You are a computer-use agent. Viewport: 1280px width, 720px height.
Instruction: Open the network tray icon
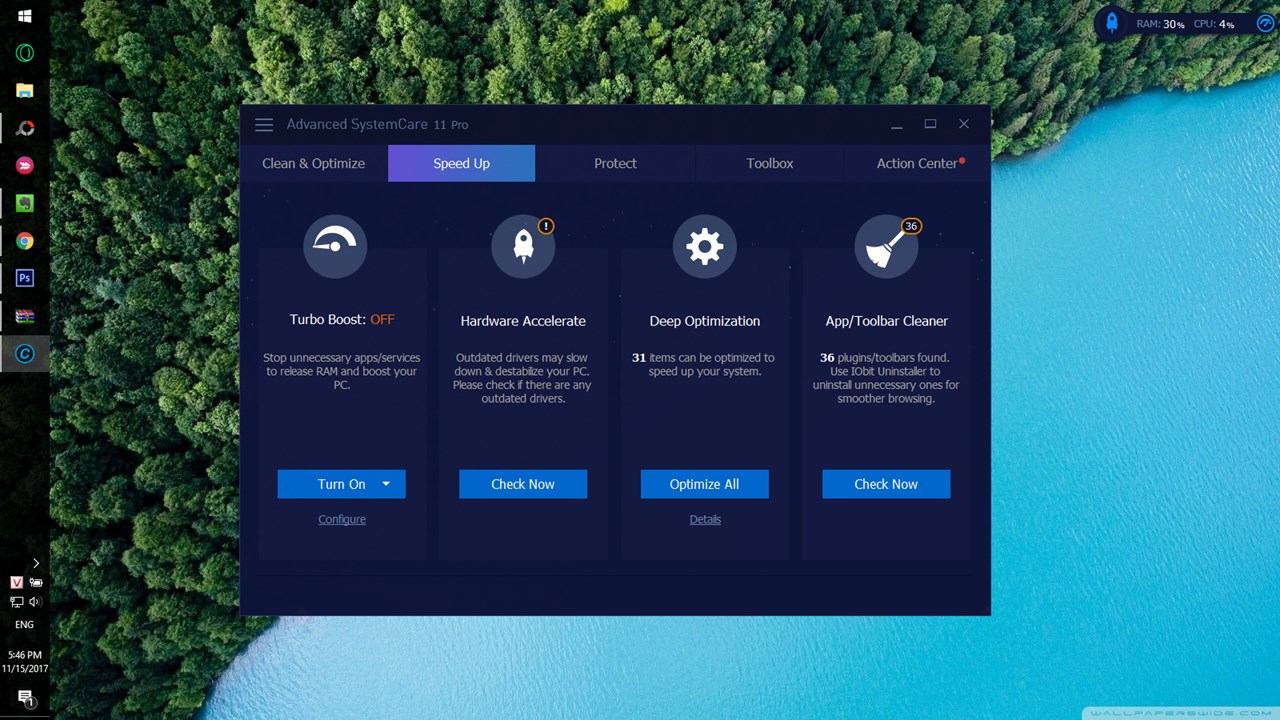16,602
